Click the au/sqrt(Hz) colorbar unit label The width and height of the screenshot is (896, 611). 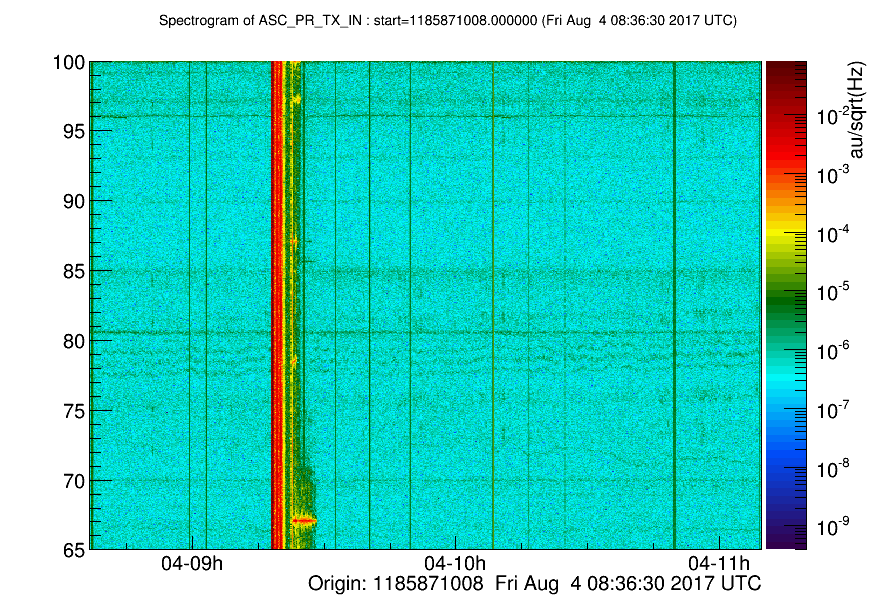coord(857,110)
